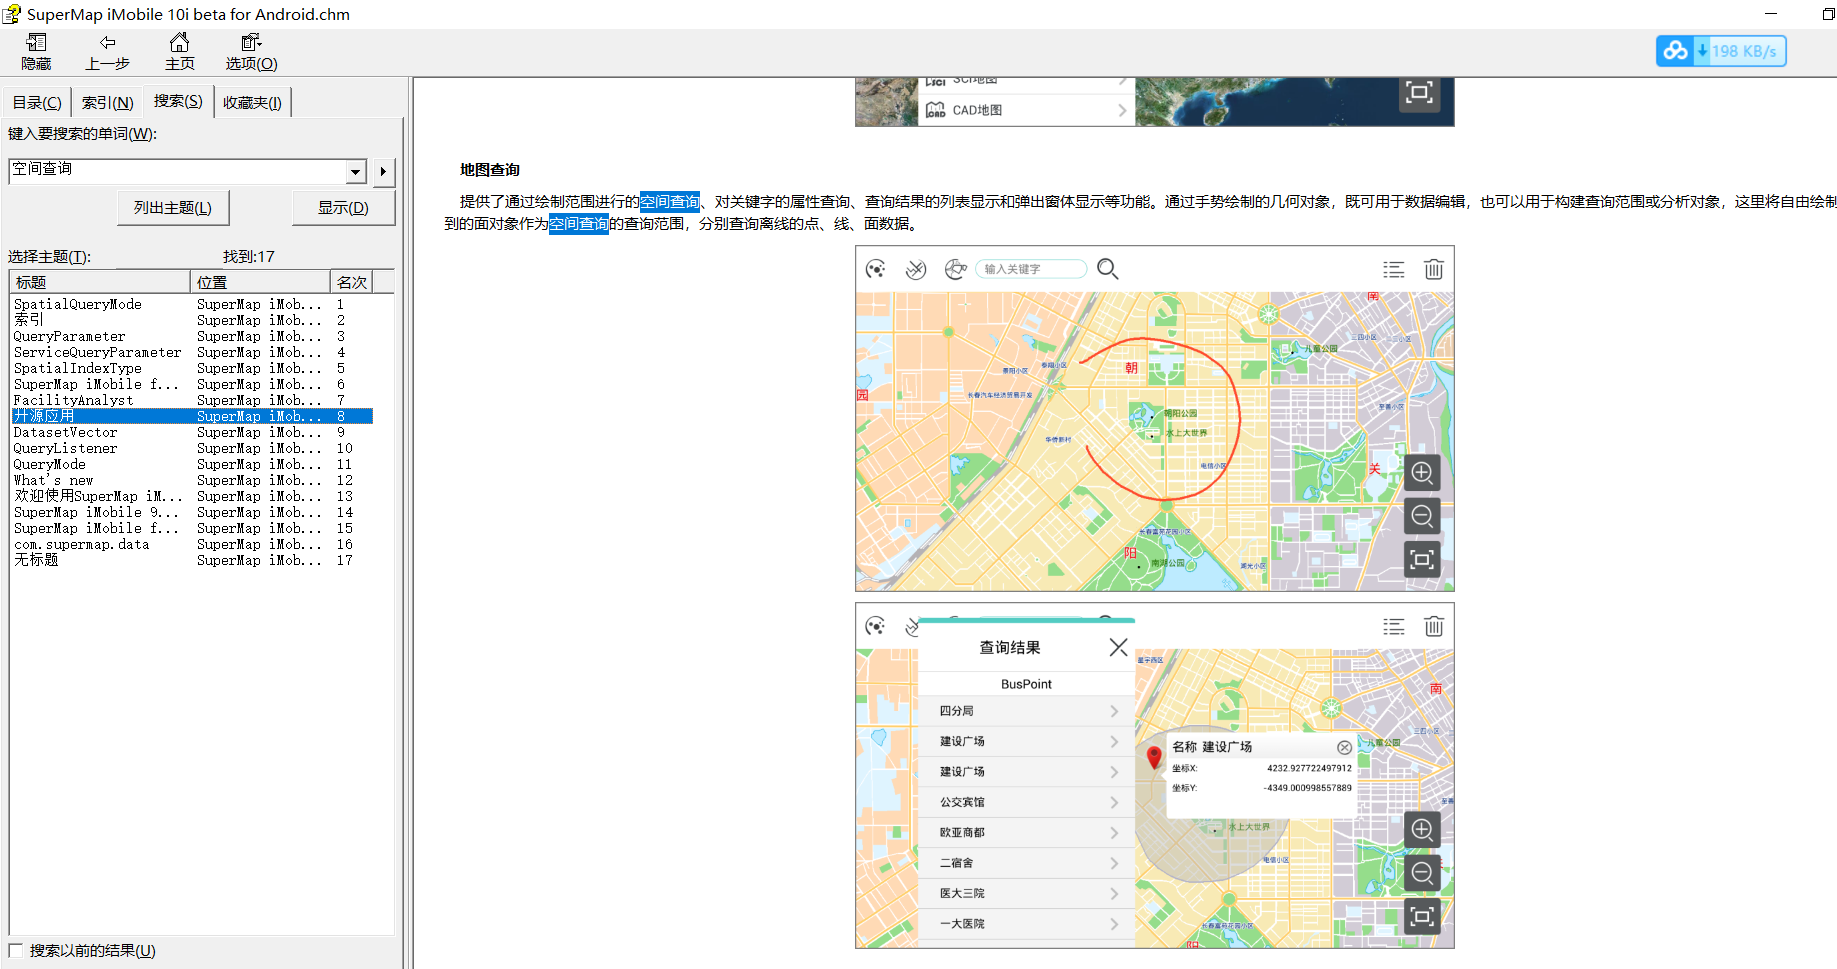This screenshot has height=969, width=1837.
Task: Select the SpatialQueryMode result row
Action: tap(192, 304)
